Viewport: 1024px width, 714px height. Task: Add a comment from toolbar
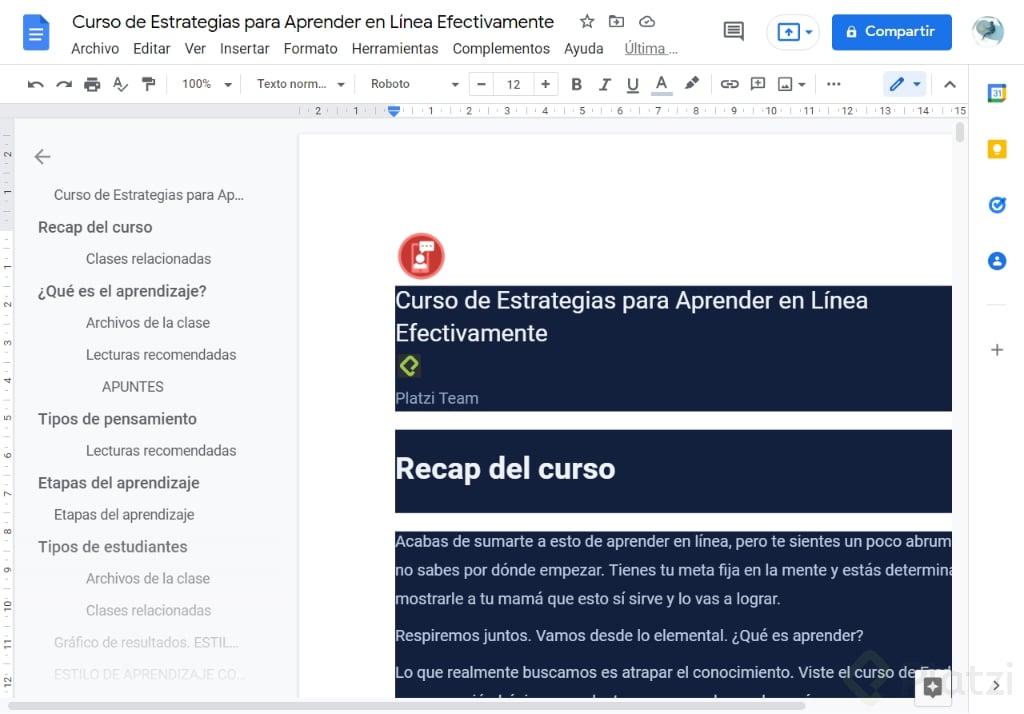point(758,84)
